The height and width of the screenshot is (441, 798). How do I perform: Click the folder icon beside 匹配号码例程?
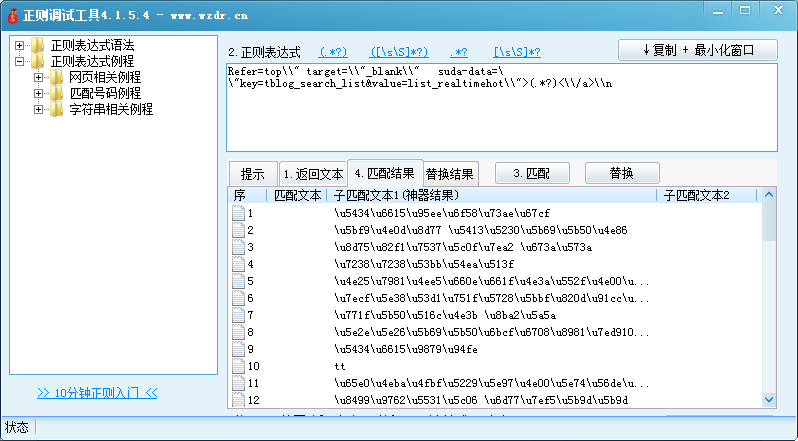pos(57,94)
